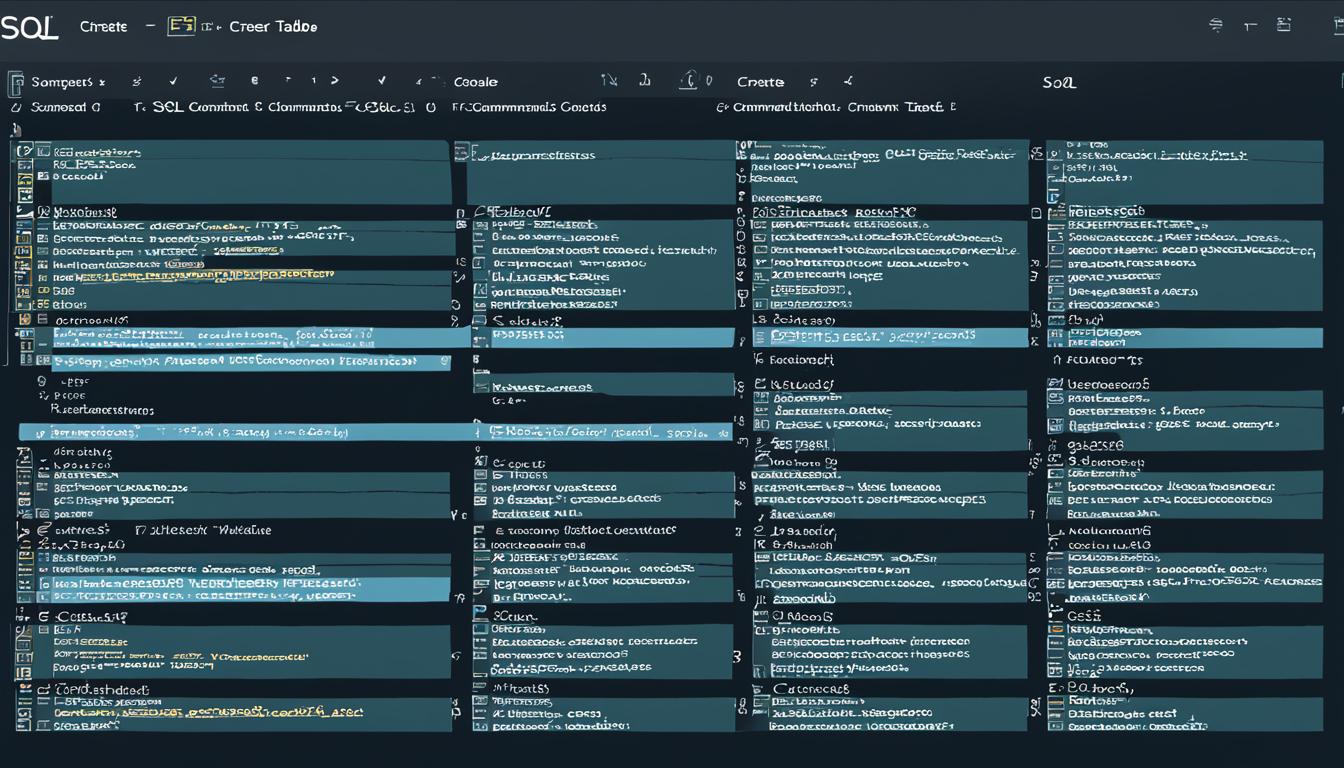This screenshot has height=768, width=1344.
Task: Toggle the checkmark icon after Sompeers
Action: click(173, 81)
